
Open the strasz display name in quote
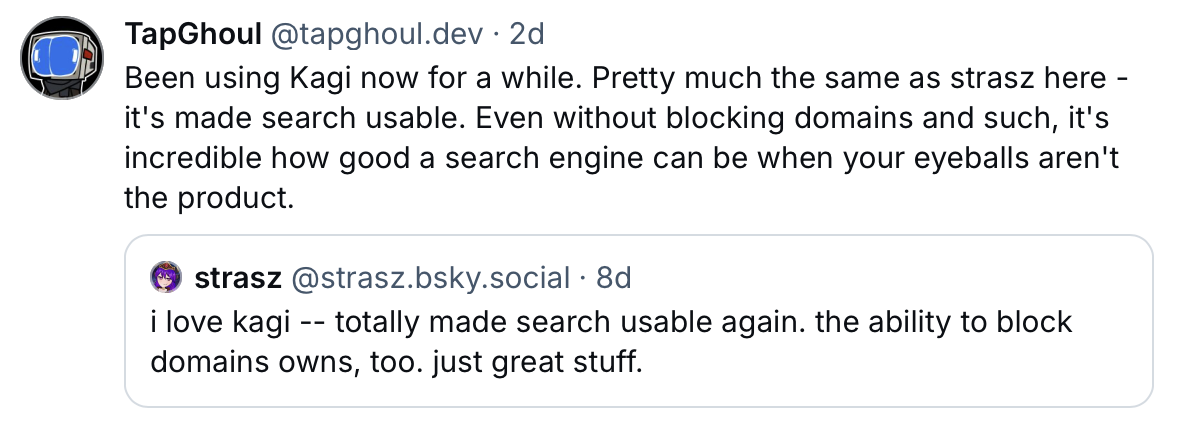(237, 277)
